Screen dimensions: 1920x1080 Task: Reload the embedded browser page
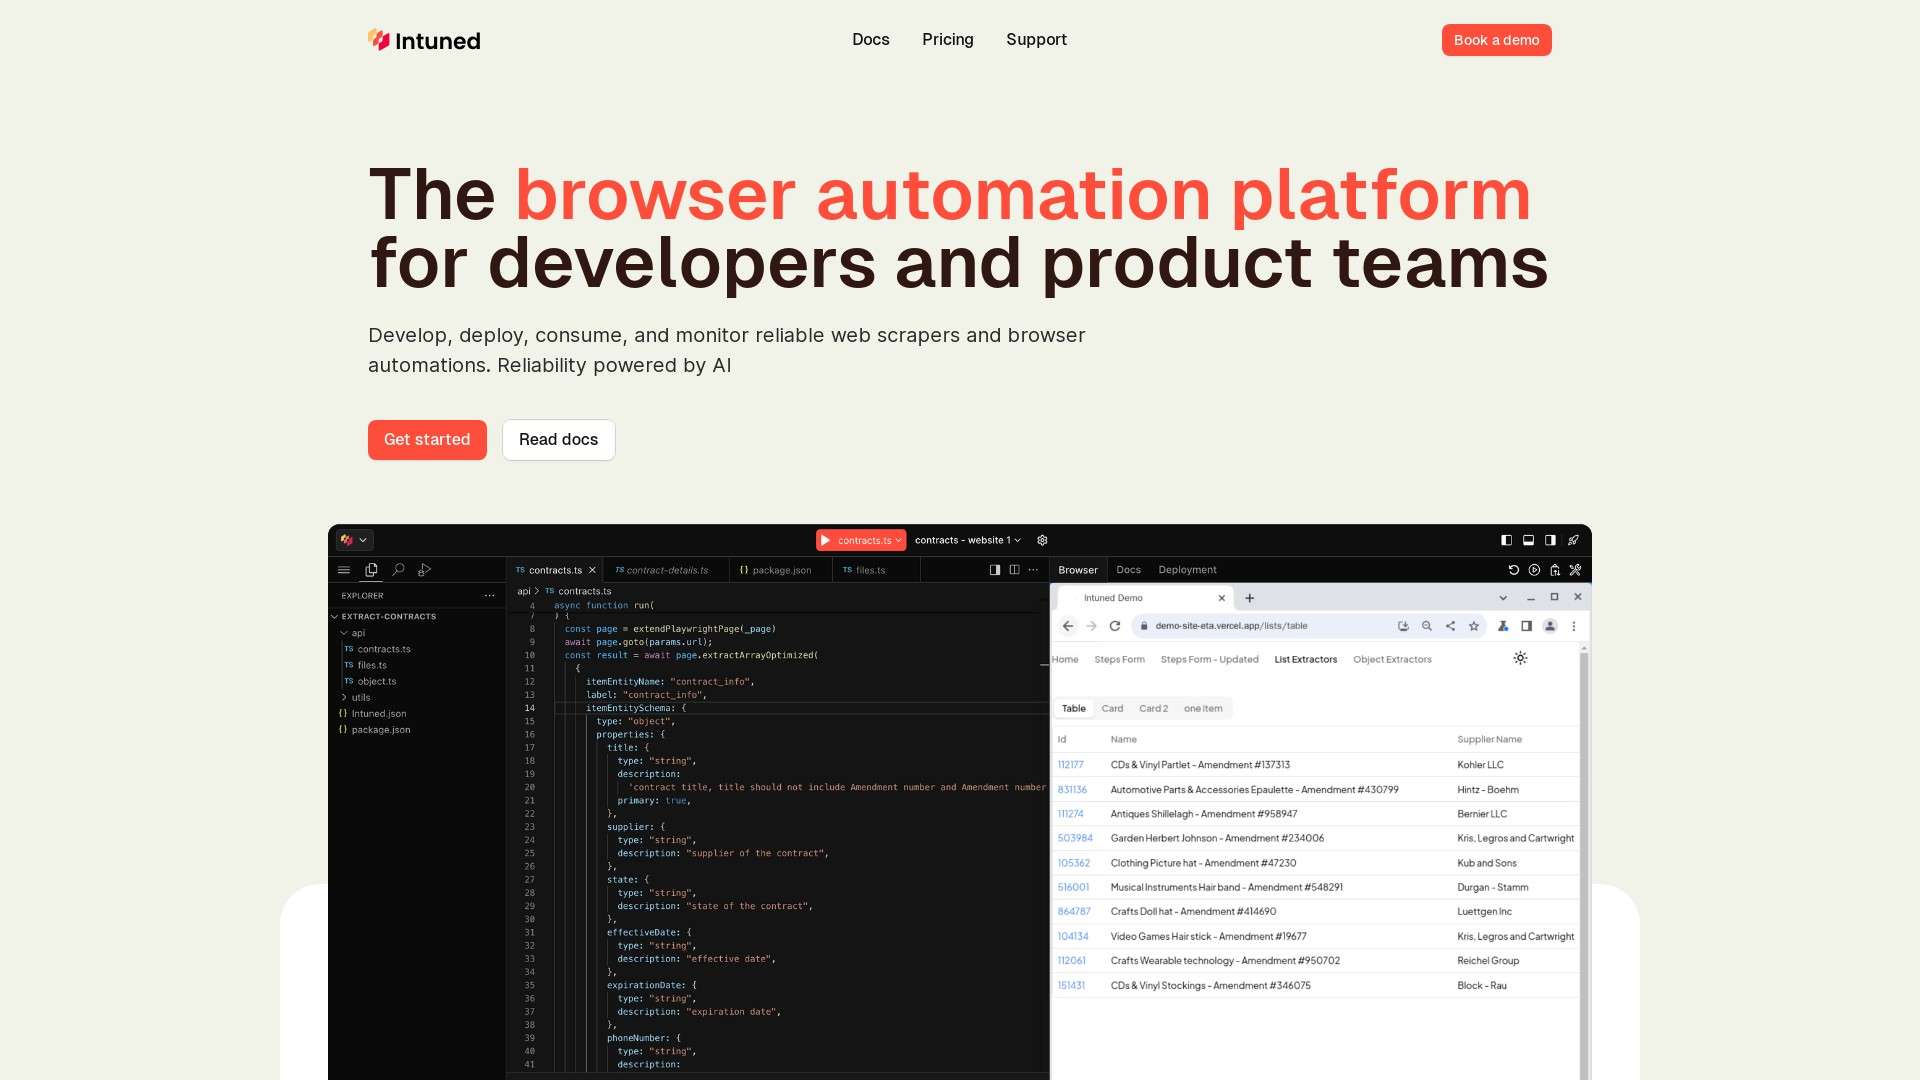pyautogui.click(x=1115, y=626)
